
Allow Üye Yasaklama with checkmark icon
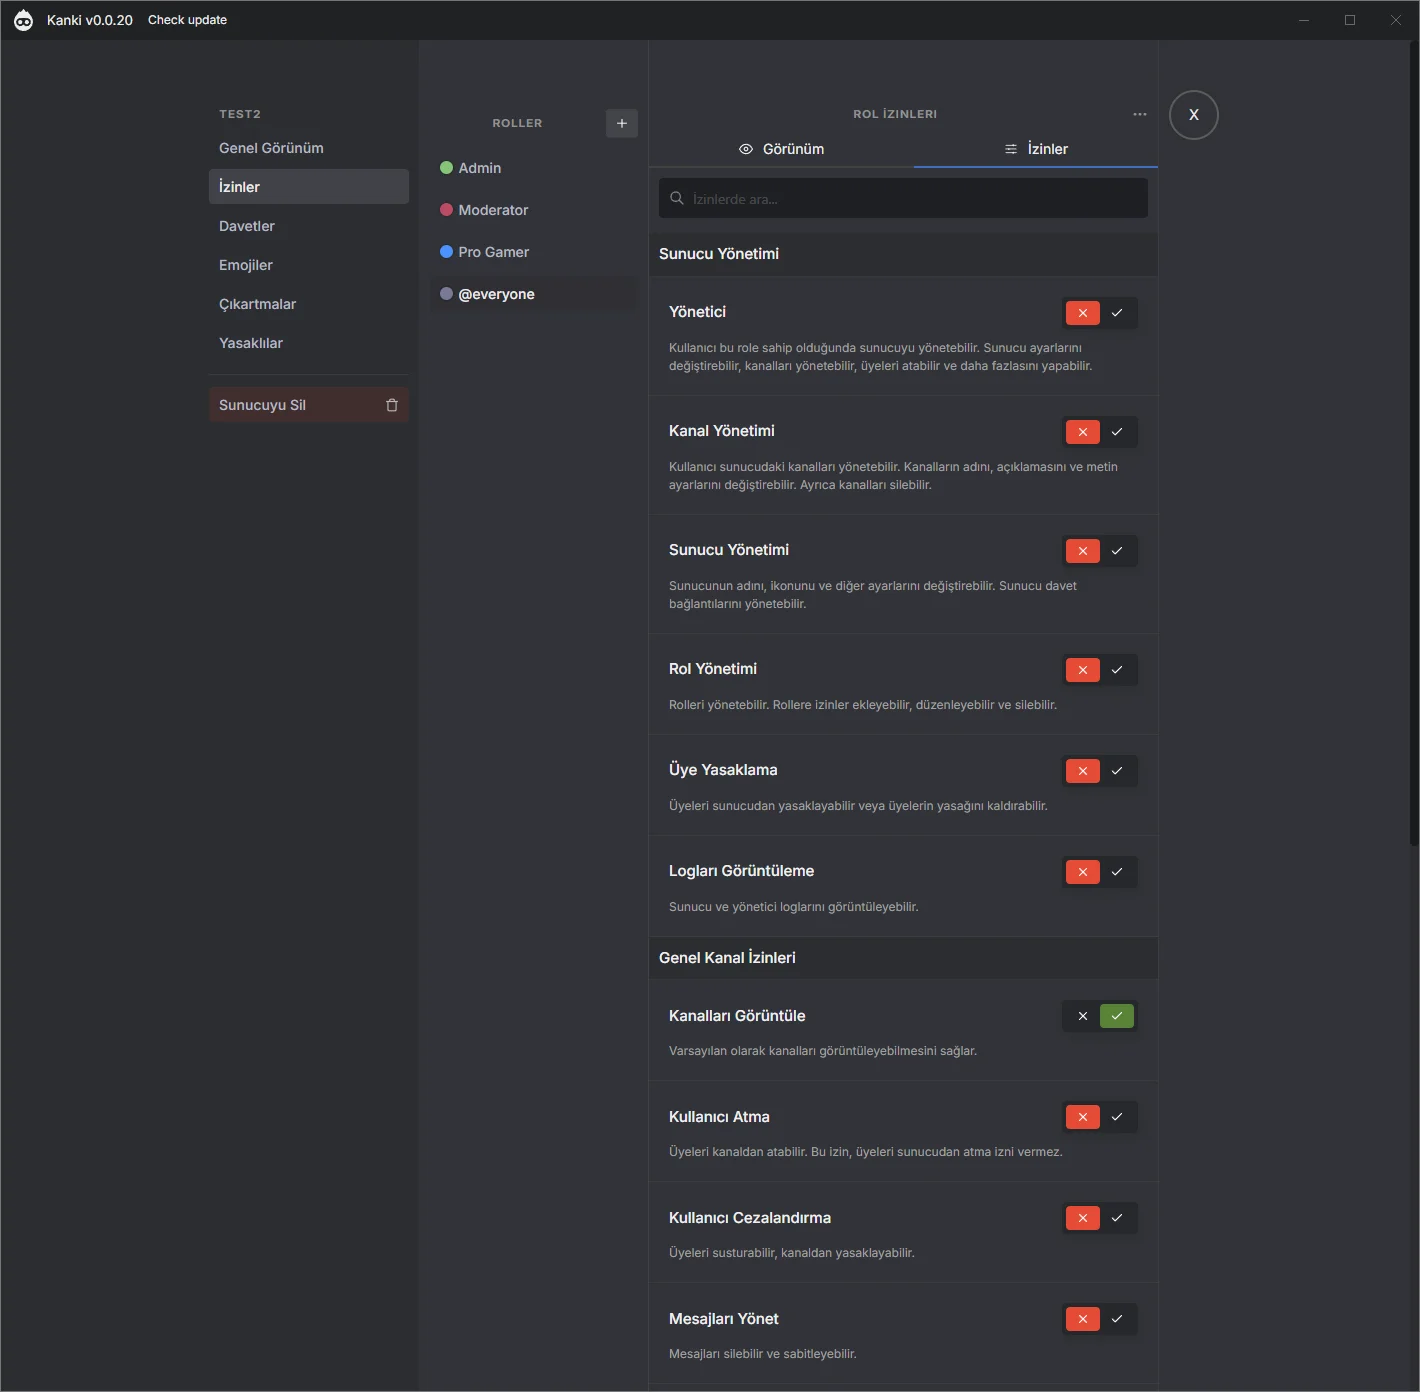coord(1117,771)
